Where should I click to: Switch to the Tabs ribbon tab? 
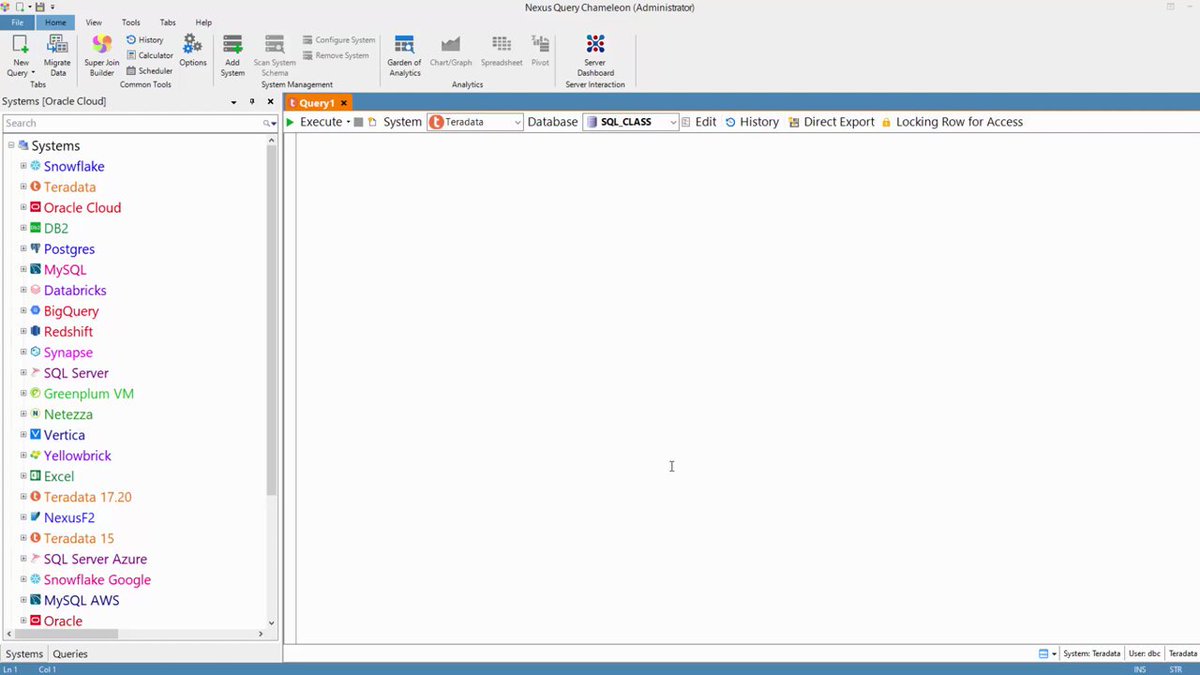point(168,22)
